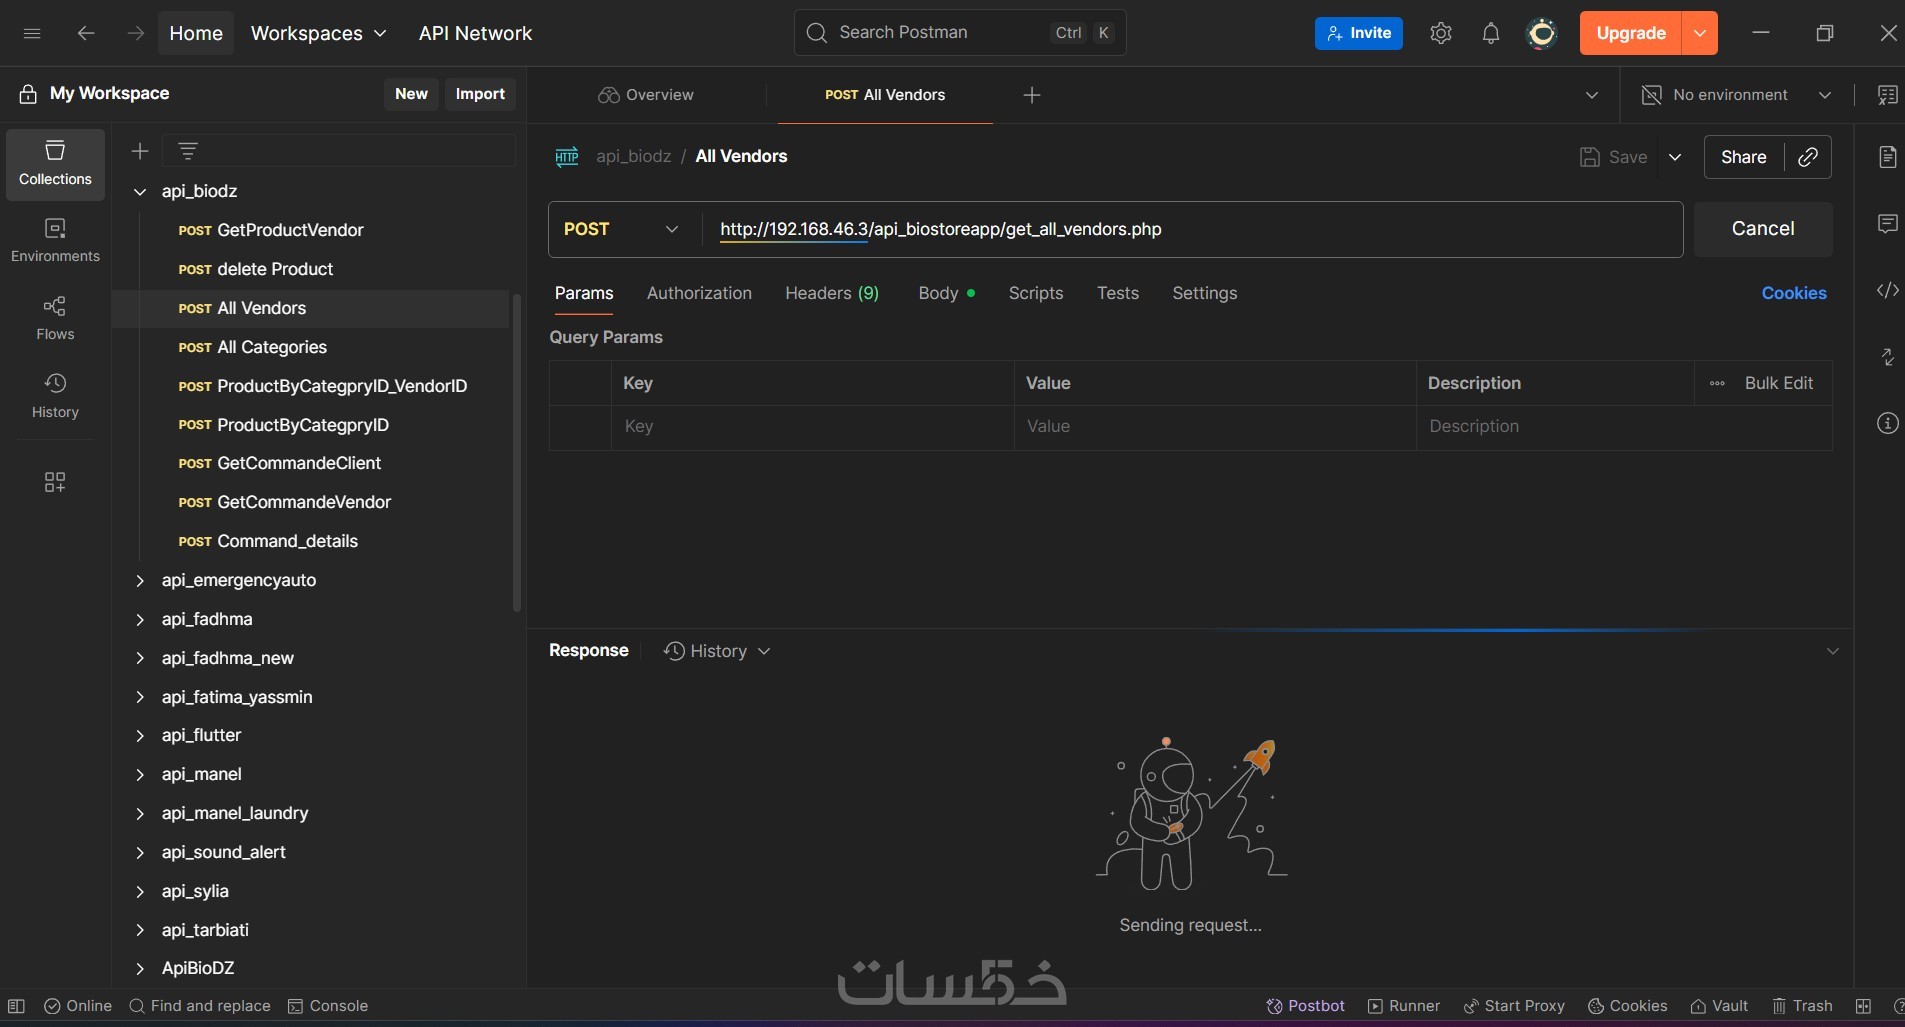Screen dimensions: 1905x1027
Task: Open the environment quick look icon
Action: coord(1887,95)
